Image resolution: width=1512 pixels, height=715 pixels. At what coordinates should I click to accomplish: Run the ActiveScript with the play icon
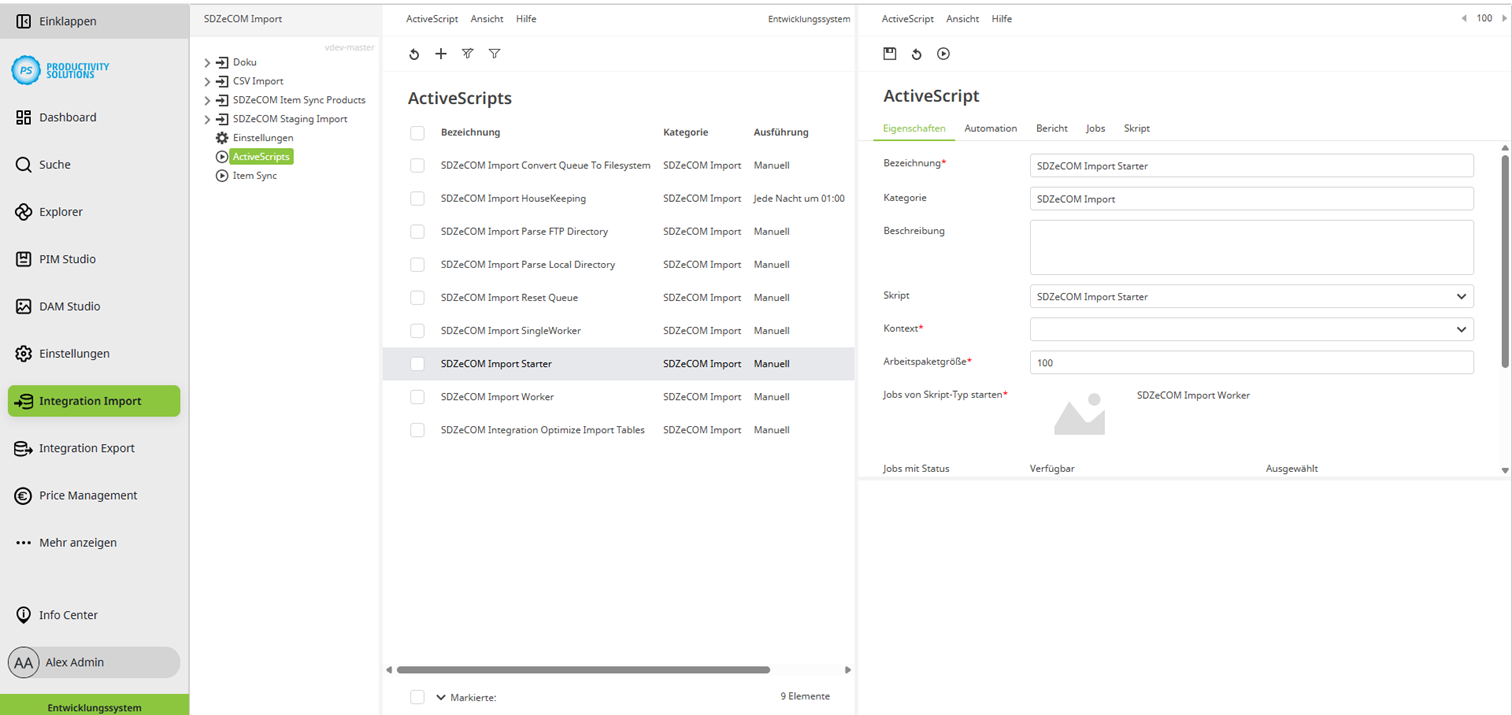coord(943,53)
